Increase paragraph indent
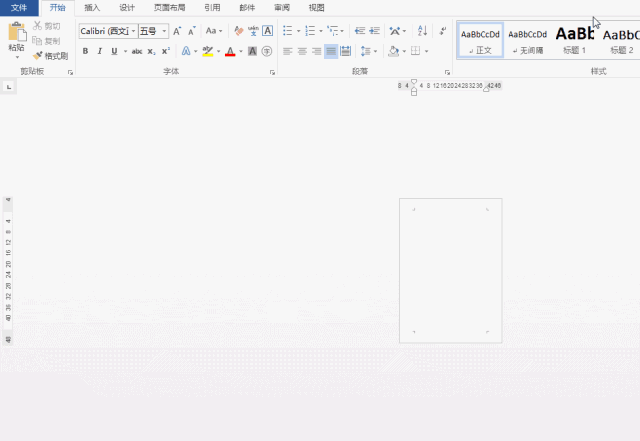Image resolution: width=640 pixels, height=441 pixels. [x=374, y=31]
